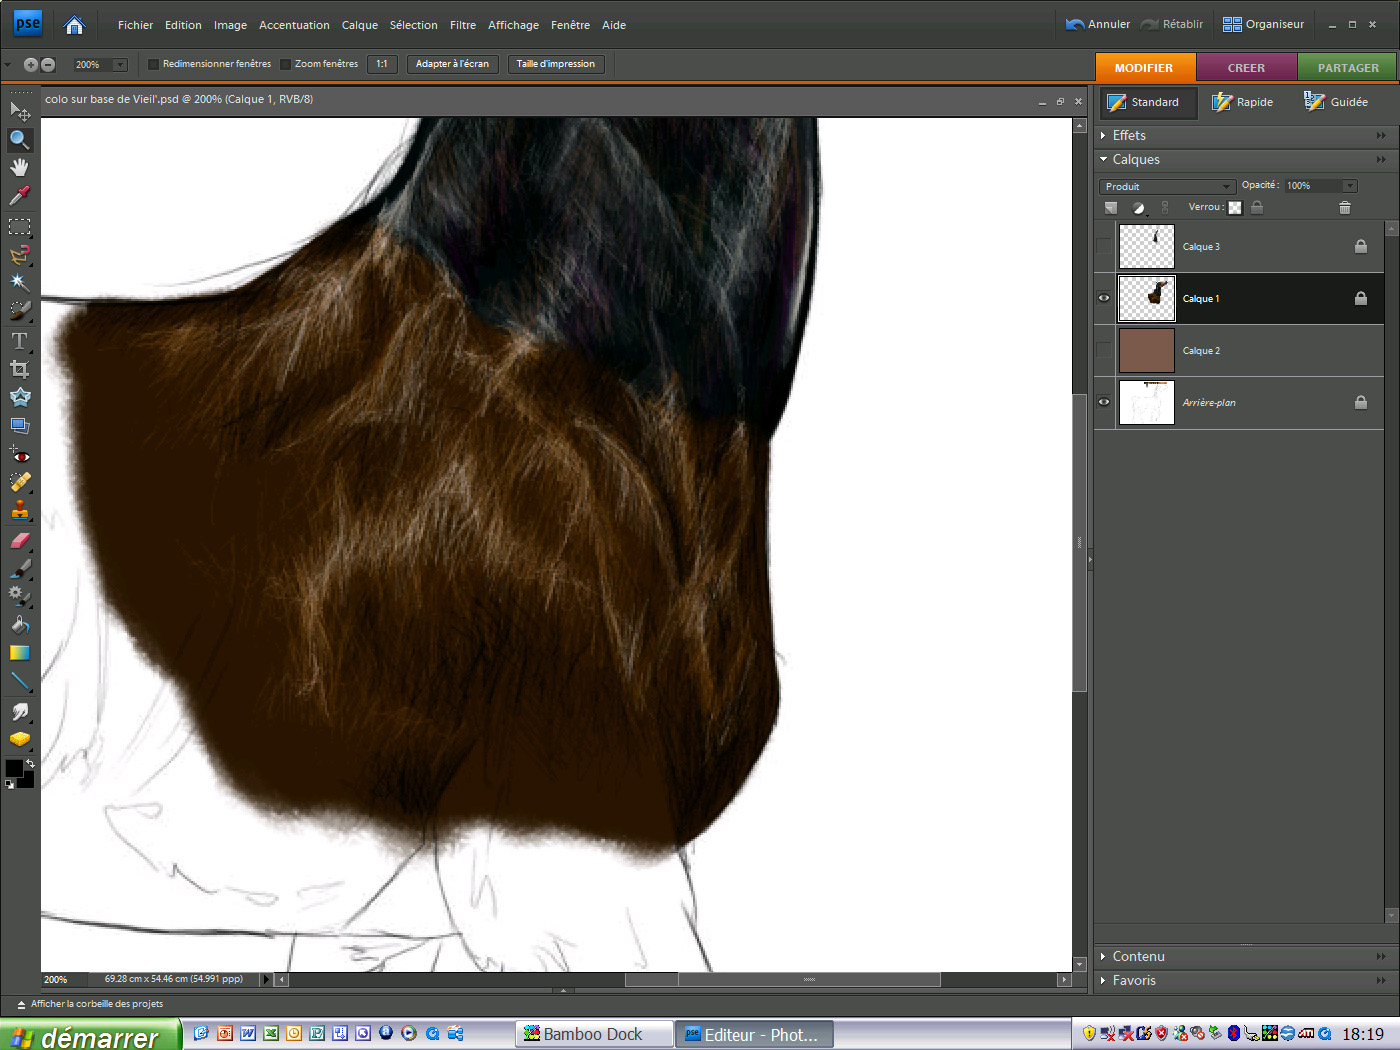This screenshot has width=1400, height=1050.
Task: Select the Magic Wand tool
Action: 19,283
